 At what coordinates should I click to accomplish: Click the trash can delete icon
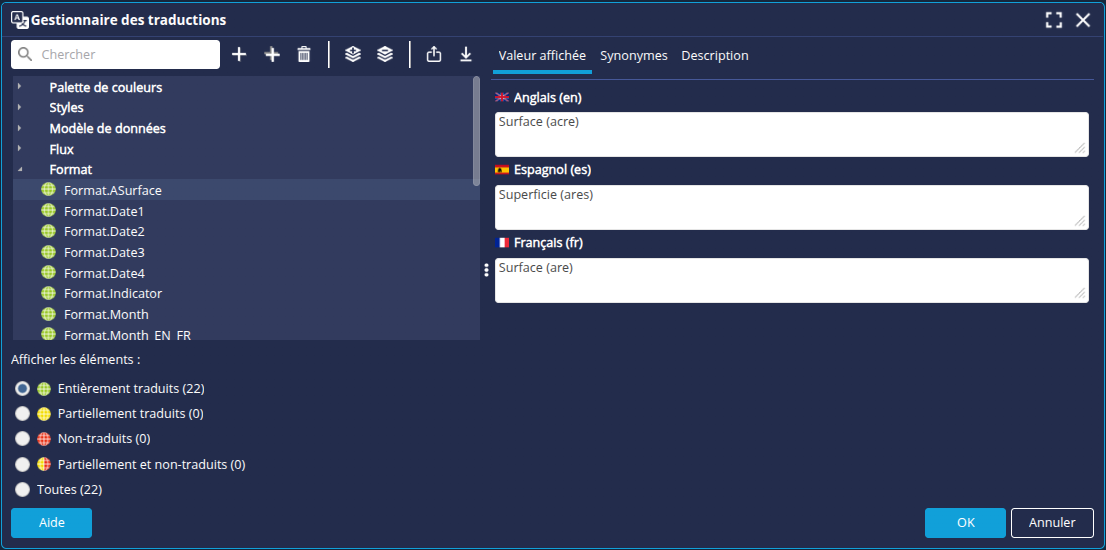coord(304,55)
